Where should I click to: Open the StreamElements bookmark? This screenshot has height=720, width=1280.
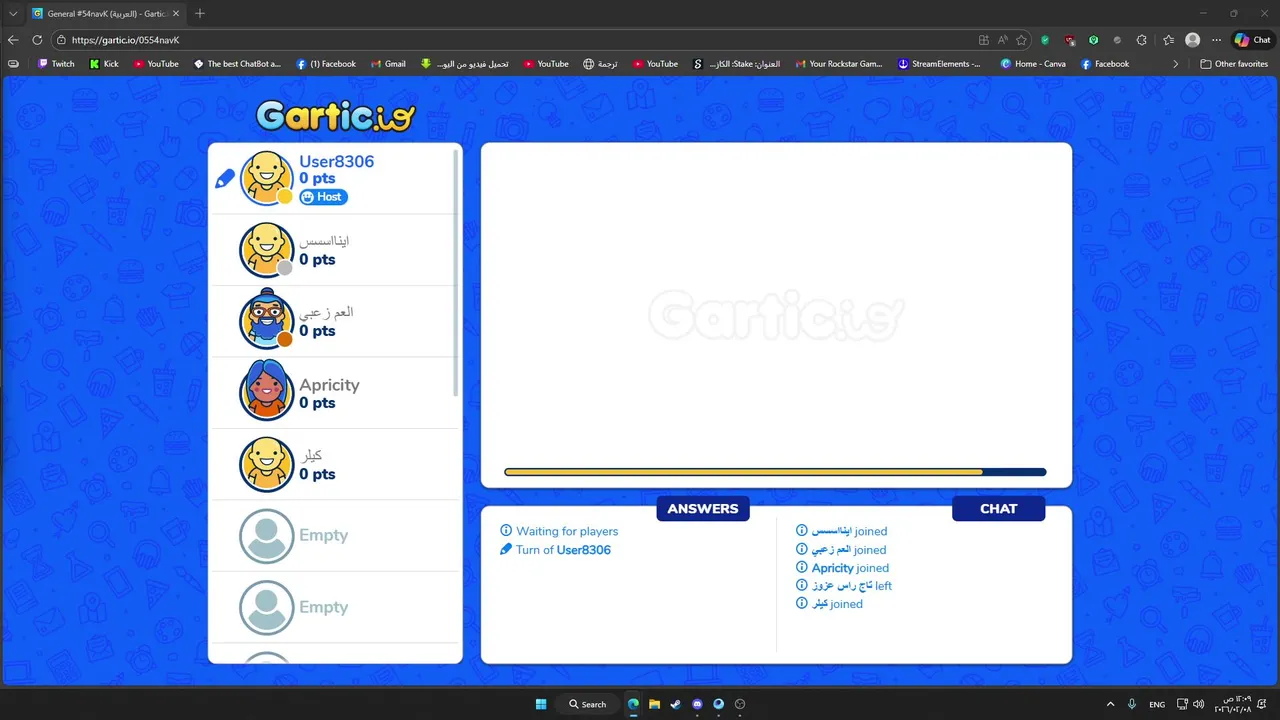pos(939,64)
